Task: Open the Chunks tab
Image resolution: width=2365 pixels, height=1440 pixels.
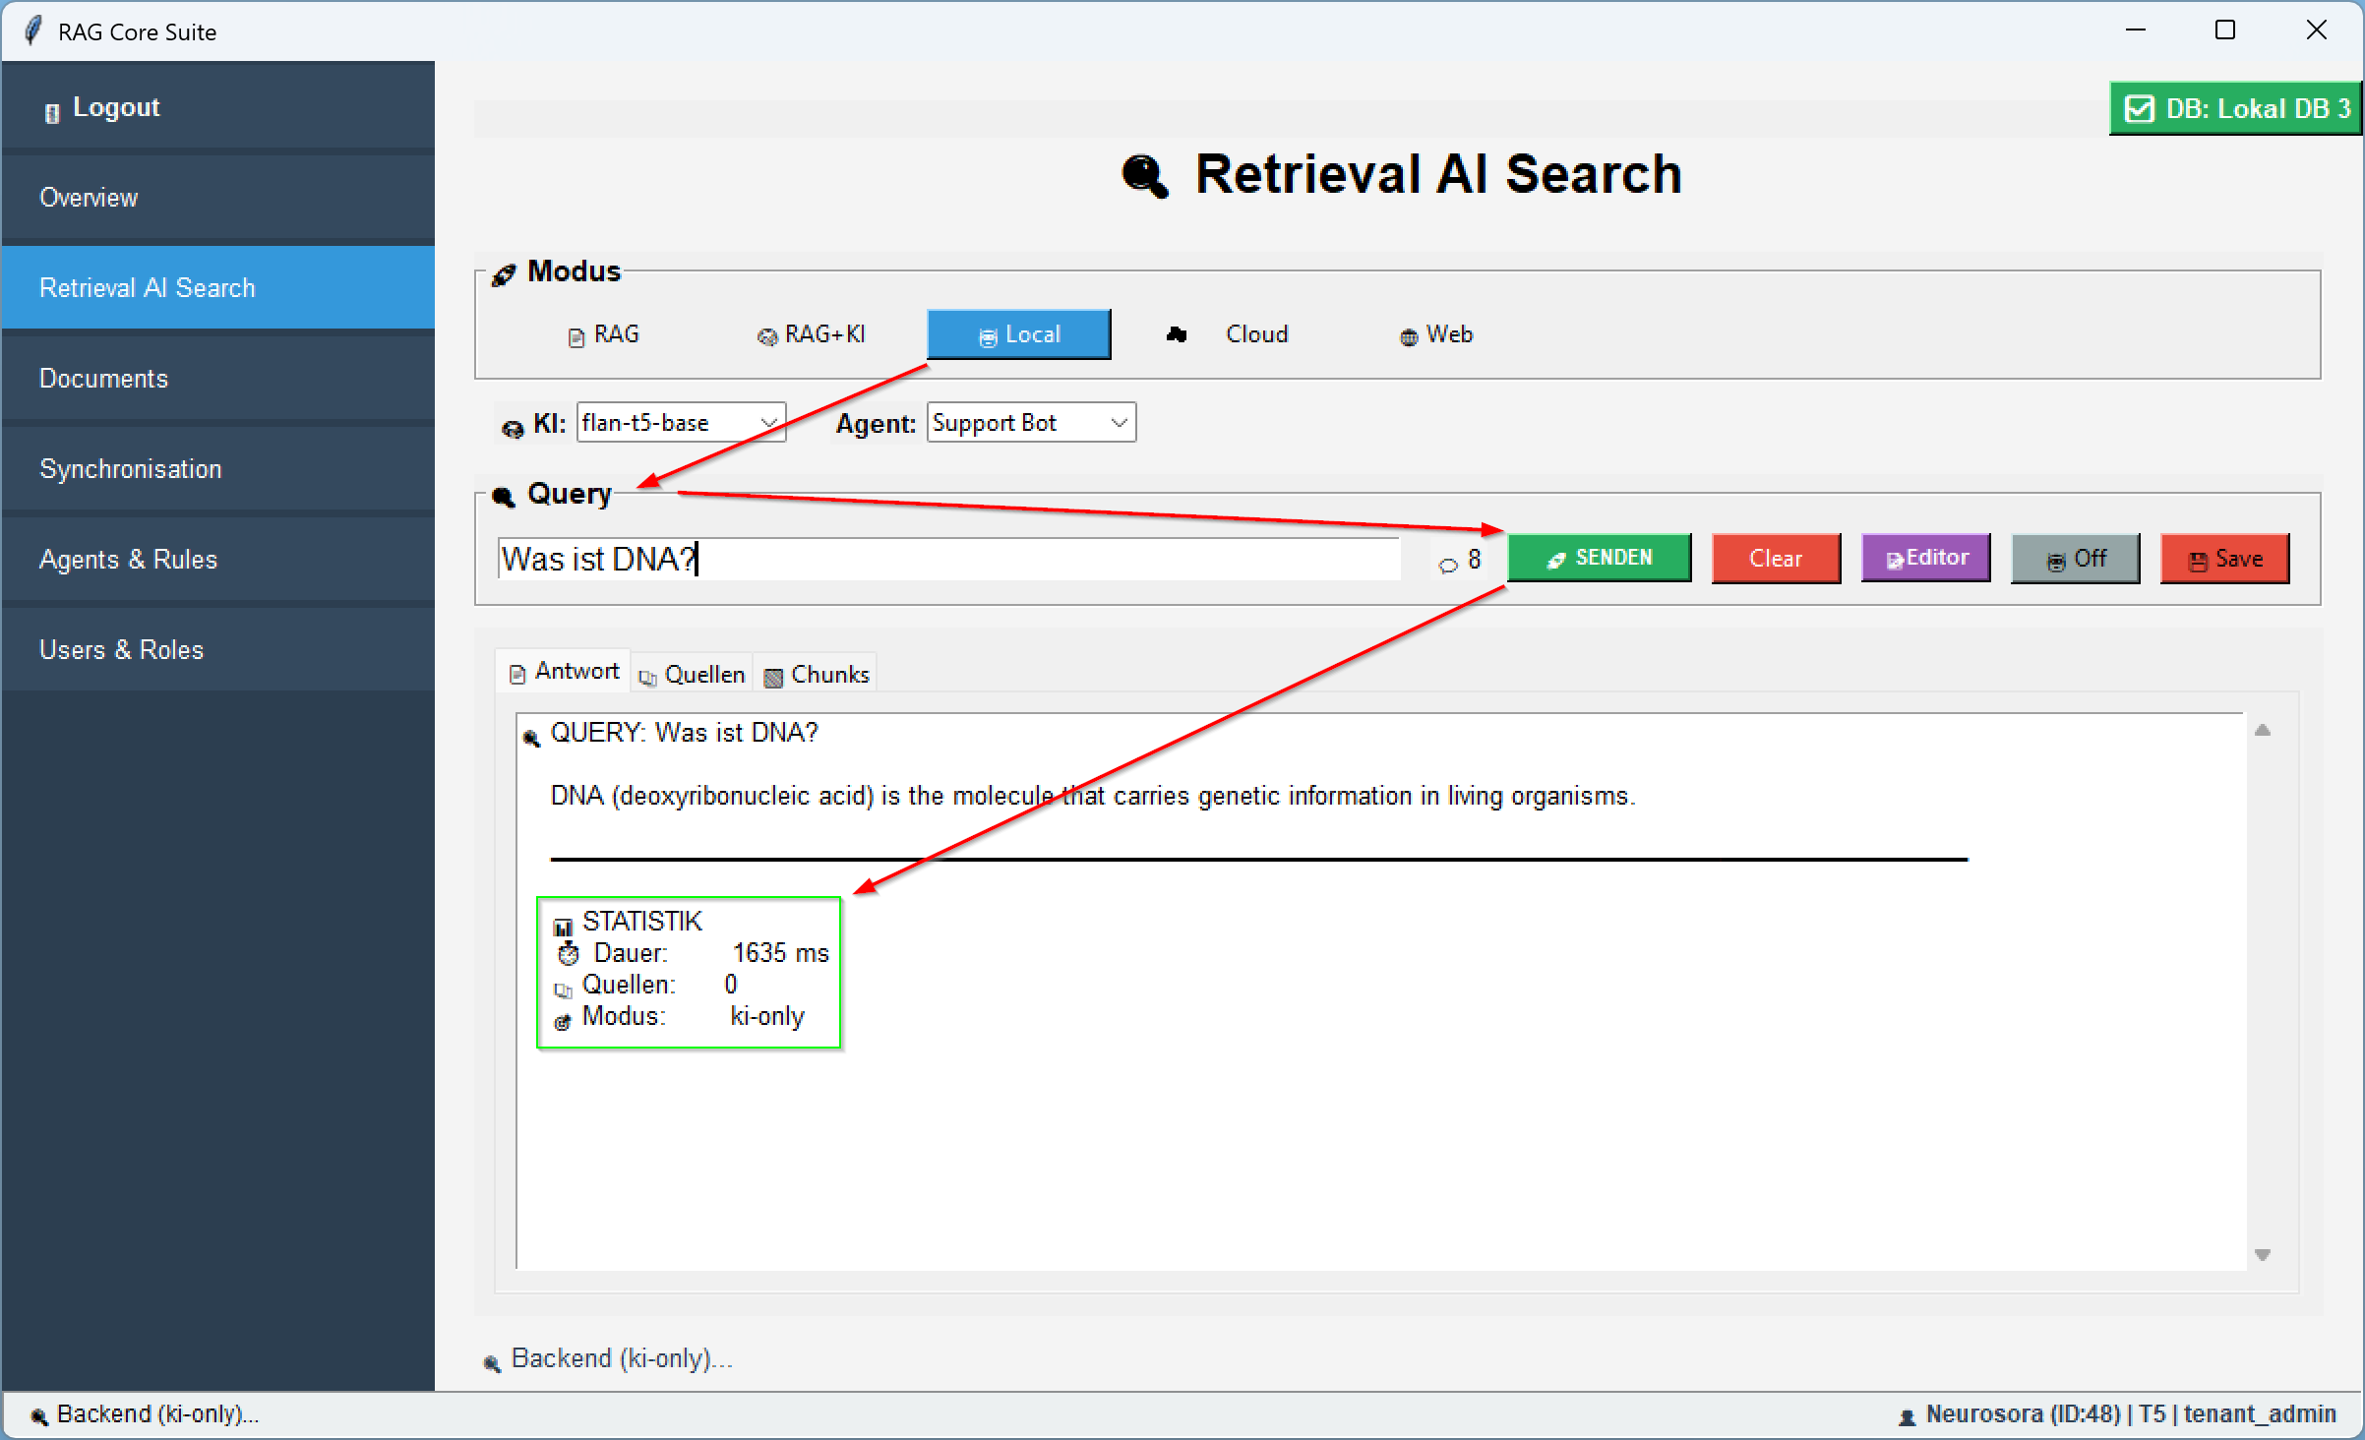Action: coord(817,674)
